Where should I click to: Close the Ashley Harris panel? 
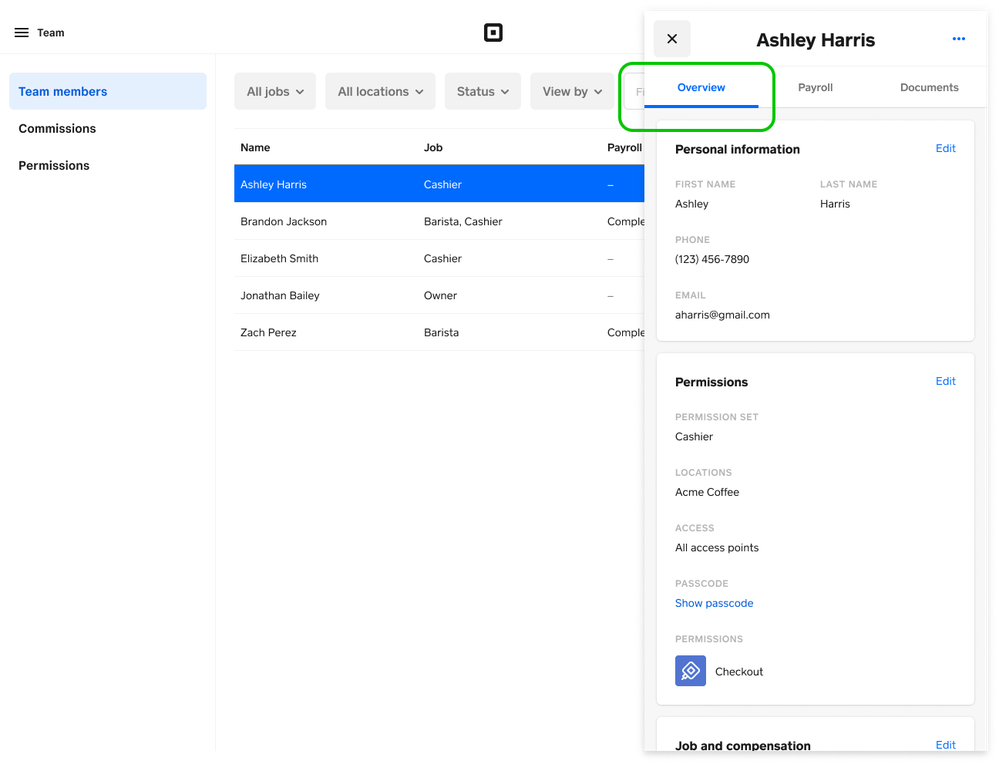(x=672, y=39)
